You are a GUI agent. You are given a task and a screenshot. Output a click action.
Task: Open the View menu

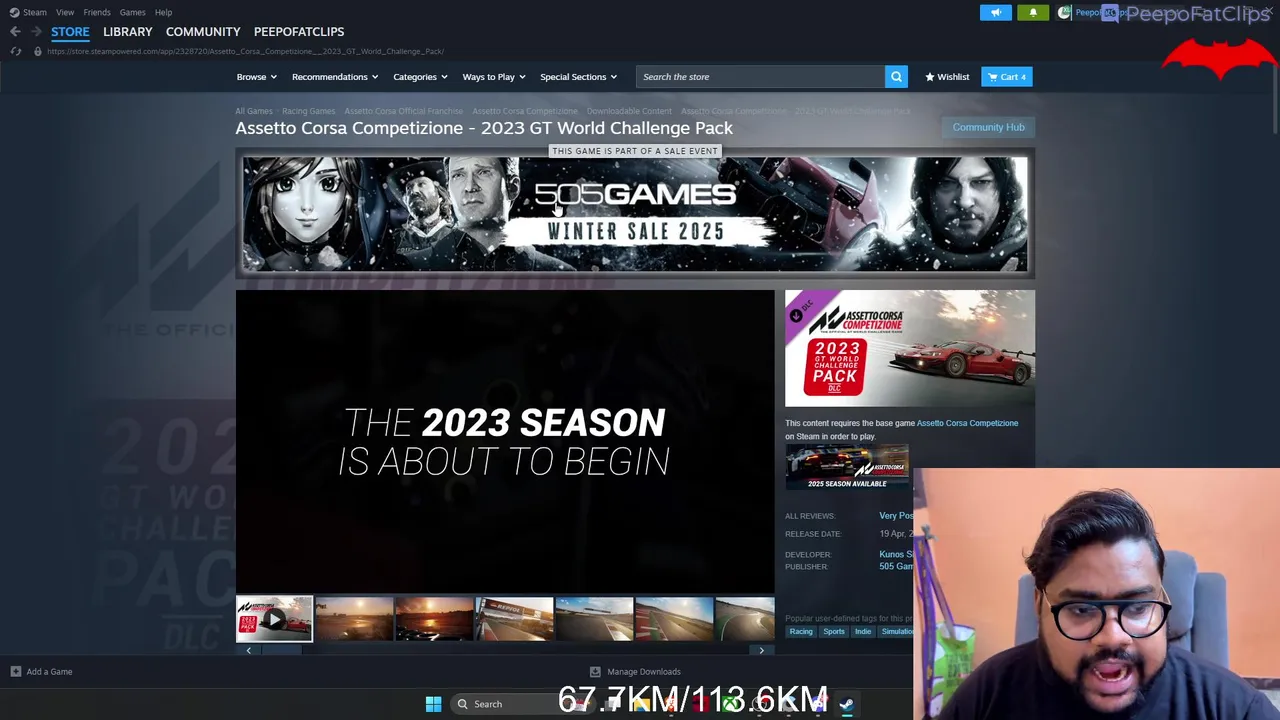tap(65, 12)
